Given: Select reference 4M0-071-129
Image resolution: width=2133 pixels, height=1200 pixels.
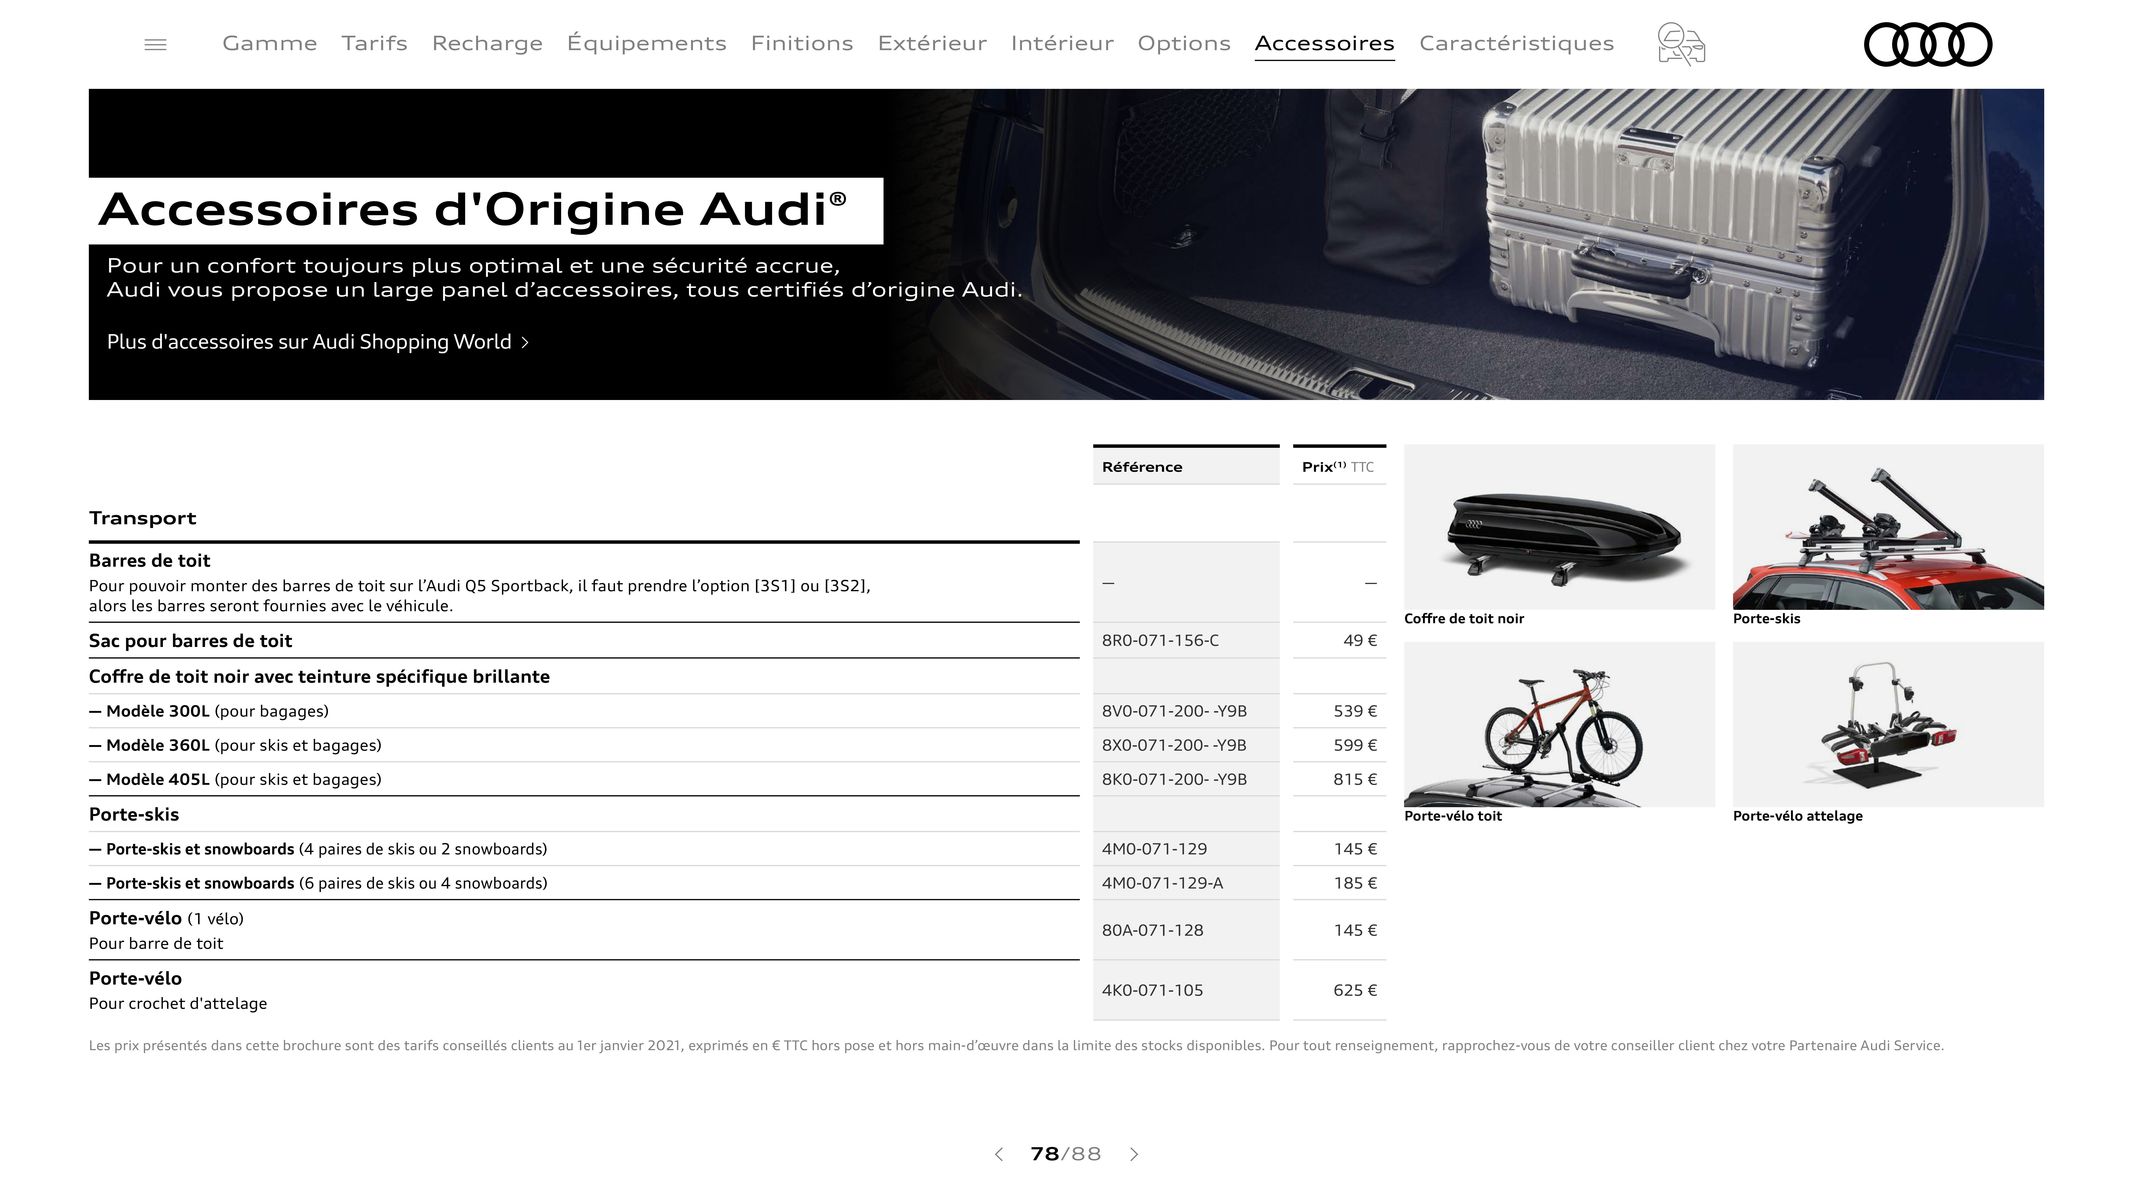Looking at the screenshot, I should point(1154,849).
